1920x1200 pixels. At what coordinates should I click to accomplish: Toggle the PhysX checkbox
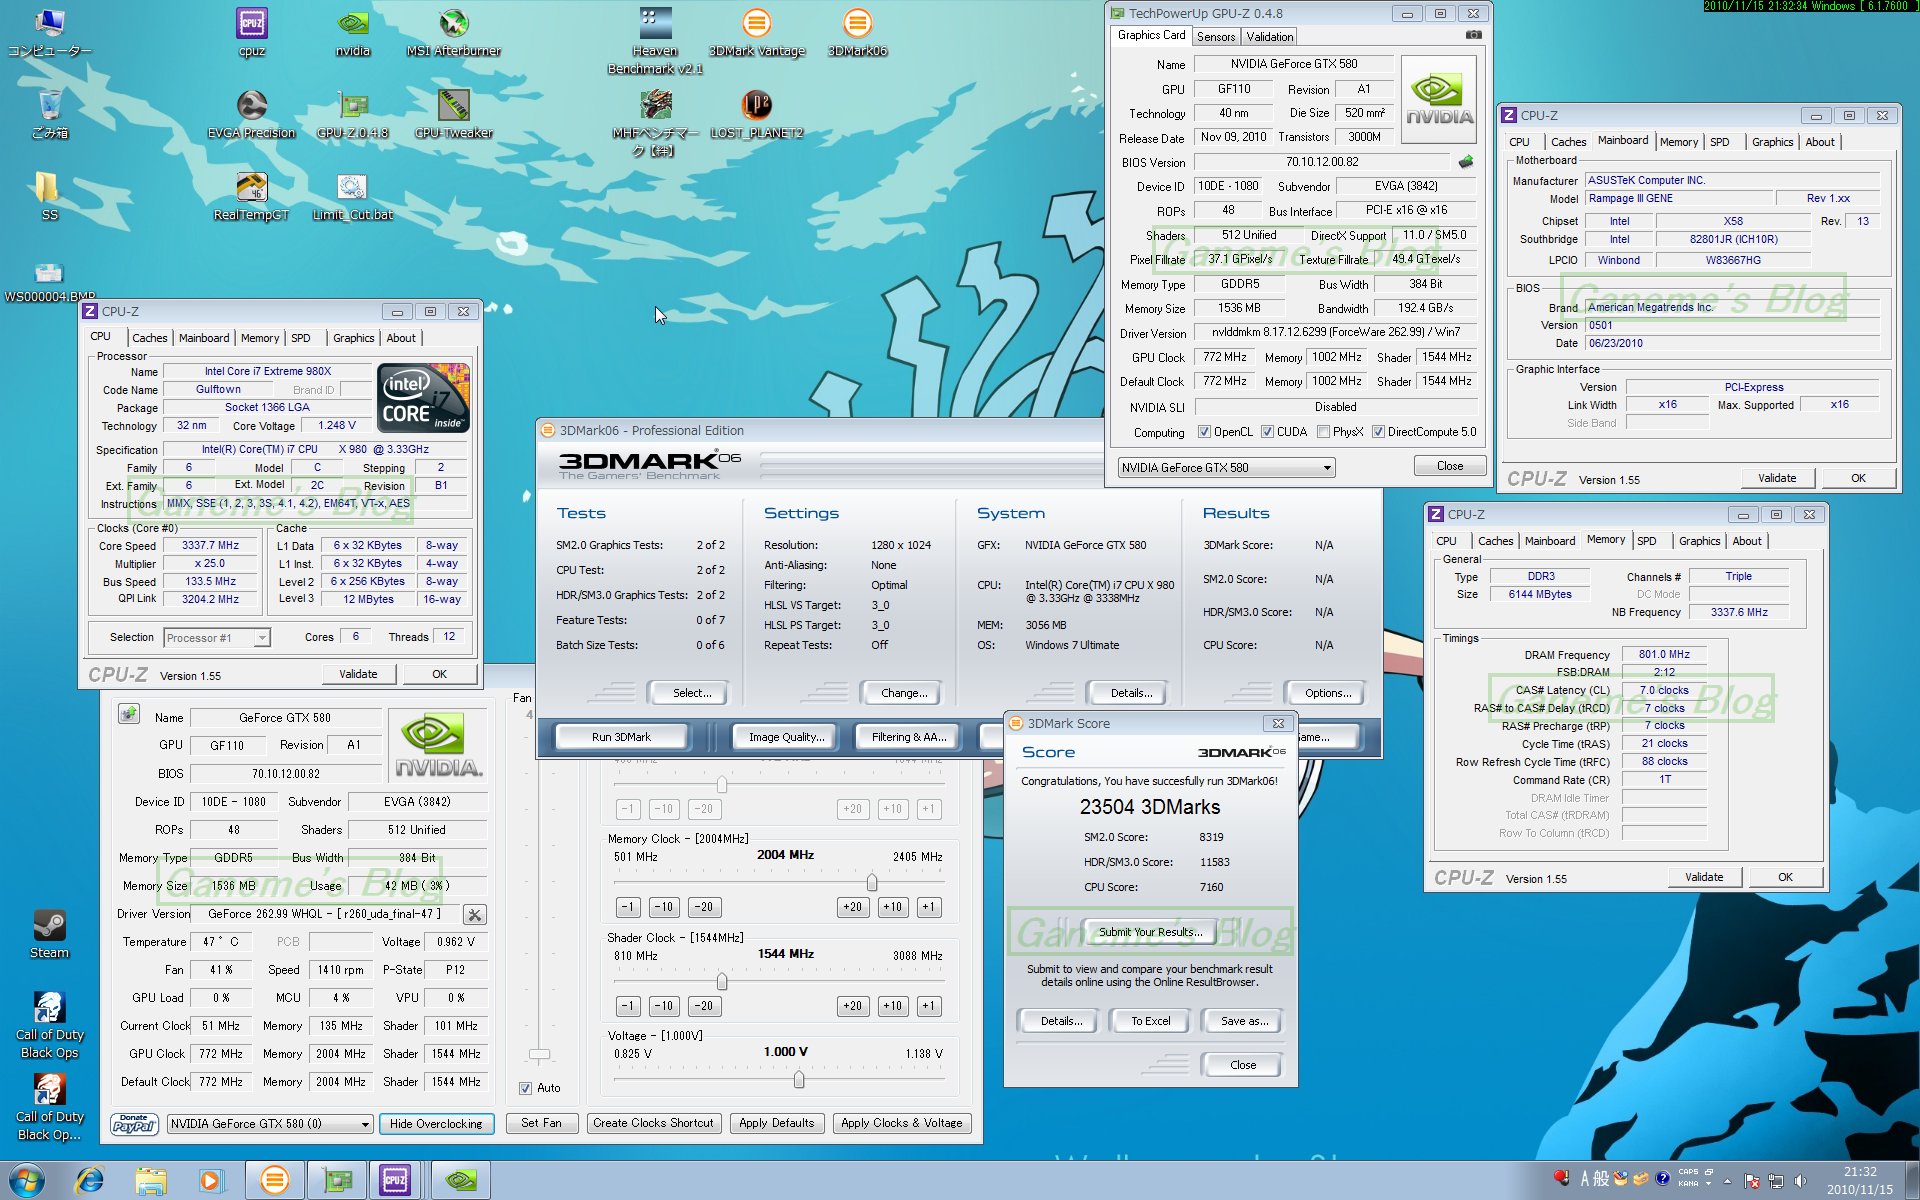point(1323,432)
